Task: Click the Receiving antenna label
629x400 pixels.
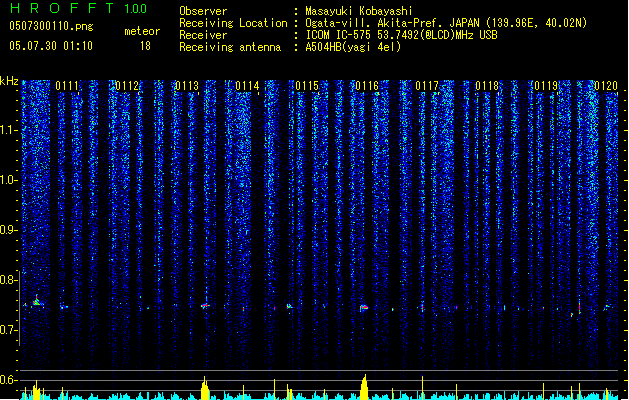Action: 230,47
